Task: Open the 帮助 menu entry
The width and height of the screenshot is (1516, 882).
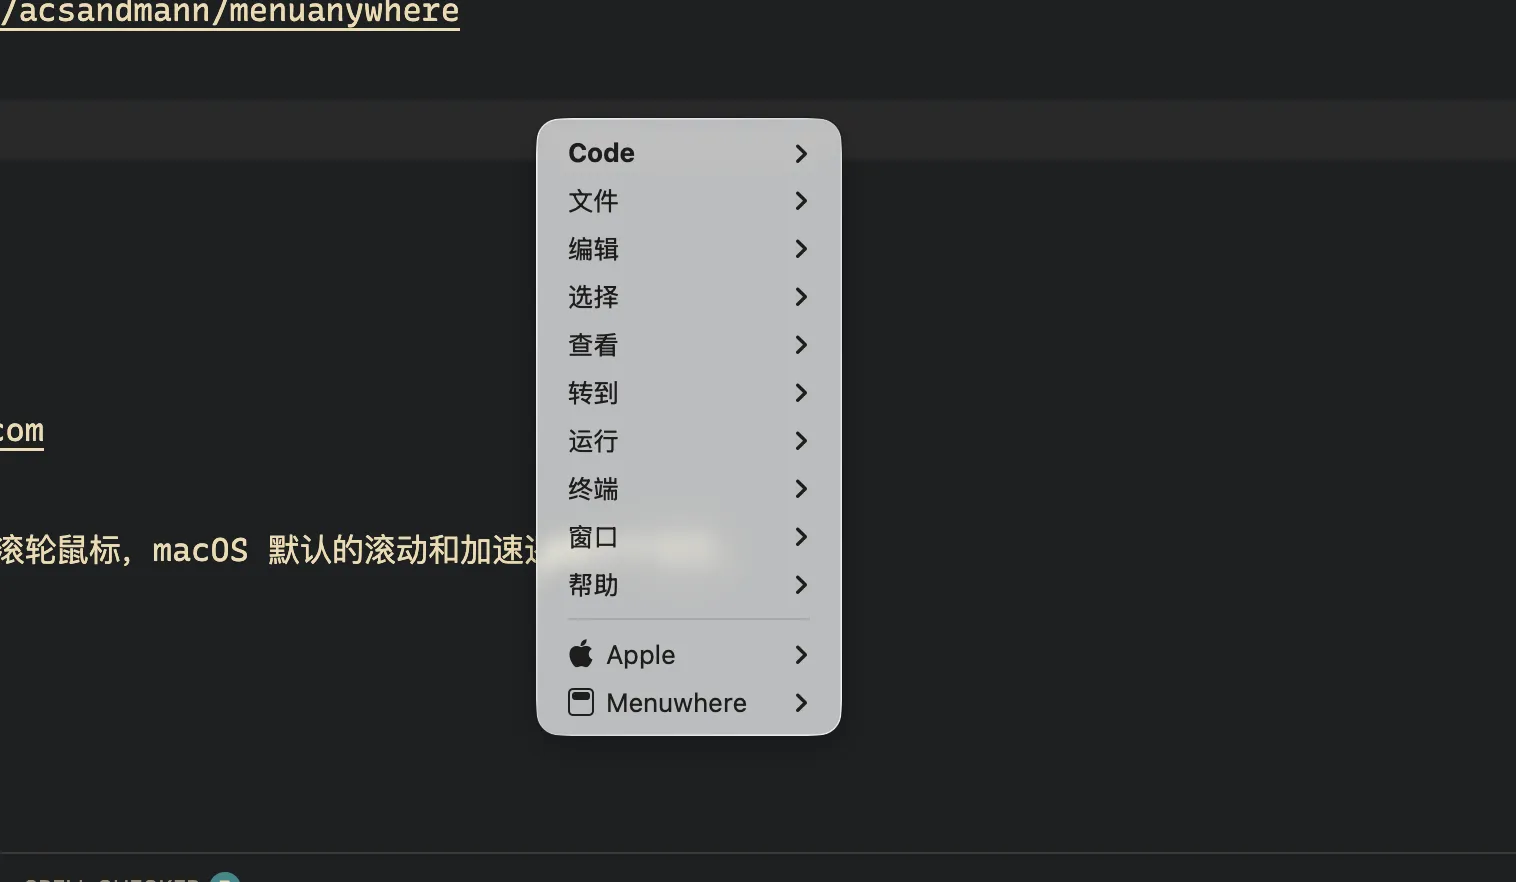Action: coord(594,585)
